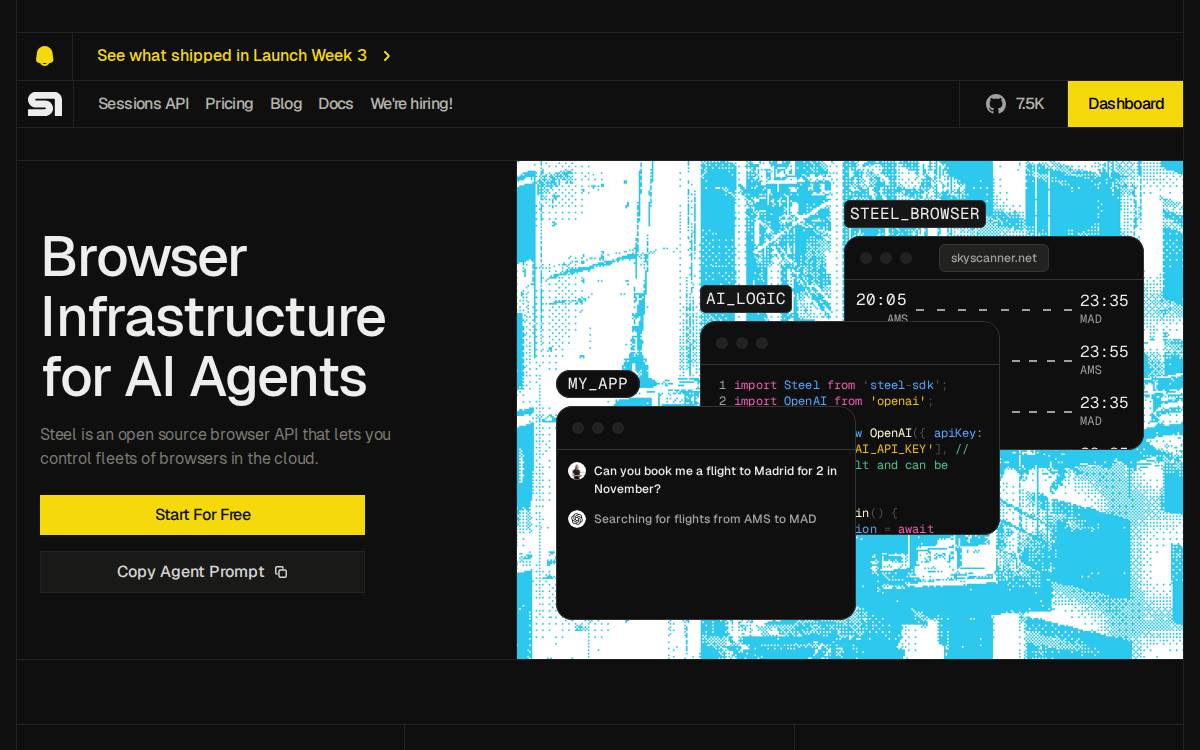The image size is (1200, 750).
Task: Click the MY_APP label tag
Action: 598,384
